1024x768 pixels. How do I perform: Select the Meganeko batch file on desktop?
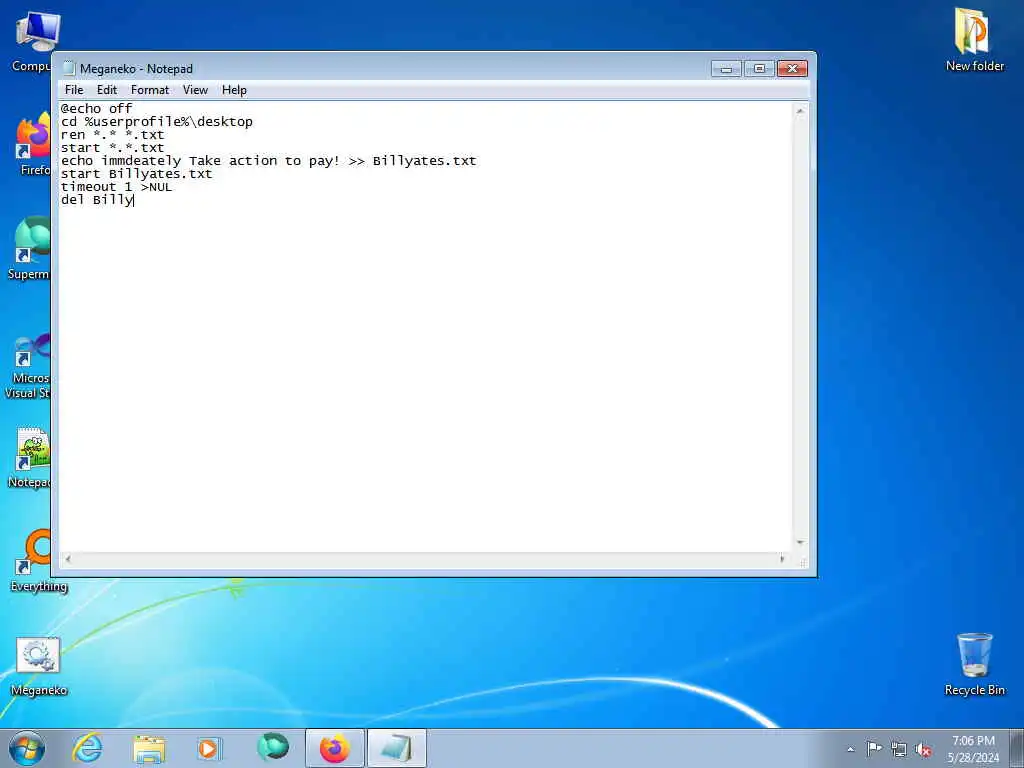pos(38,666)
